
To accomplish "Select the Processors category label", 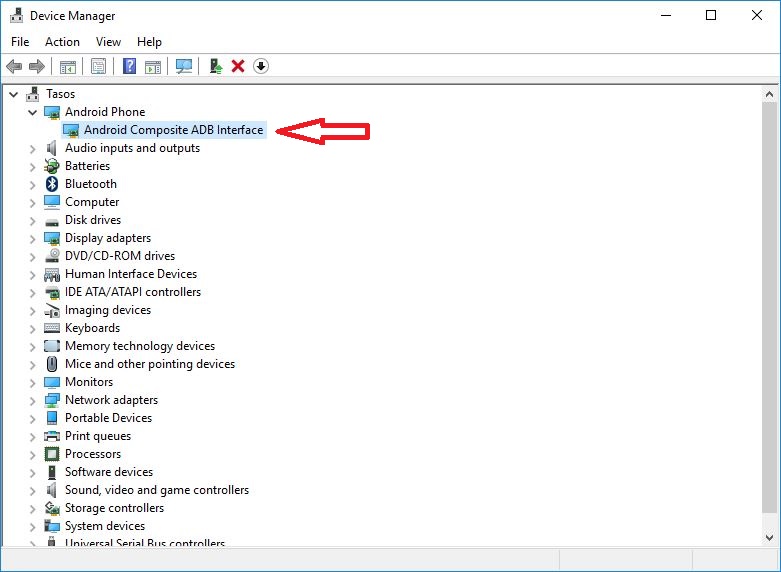I will [x=93, y=454].
